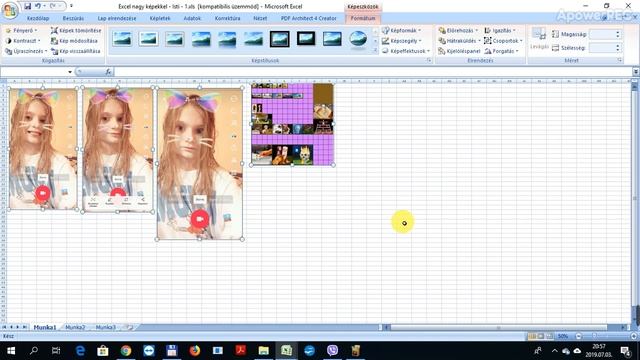Undo the last action

coord(38,6)
